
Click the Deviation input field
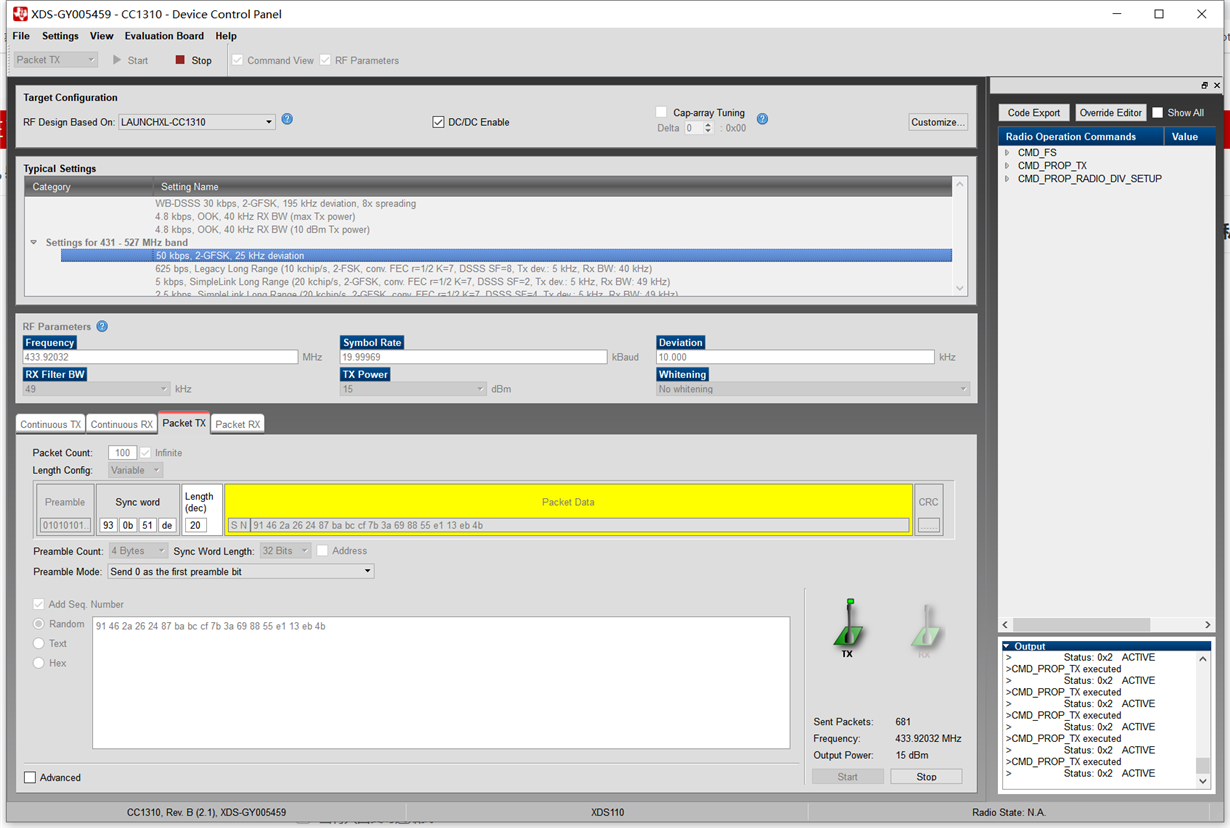(796, 357)
